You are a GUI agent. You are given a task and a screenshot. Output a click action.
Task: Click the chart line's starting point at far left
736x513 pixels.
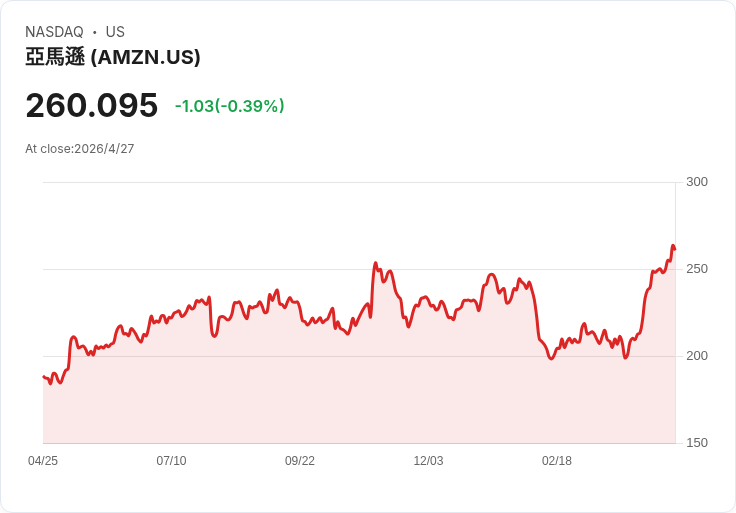click(44, 377)
